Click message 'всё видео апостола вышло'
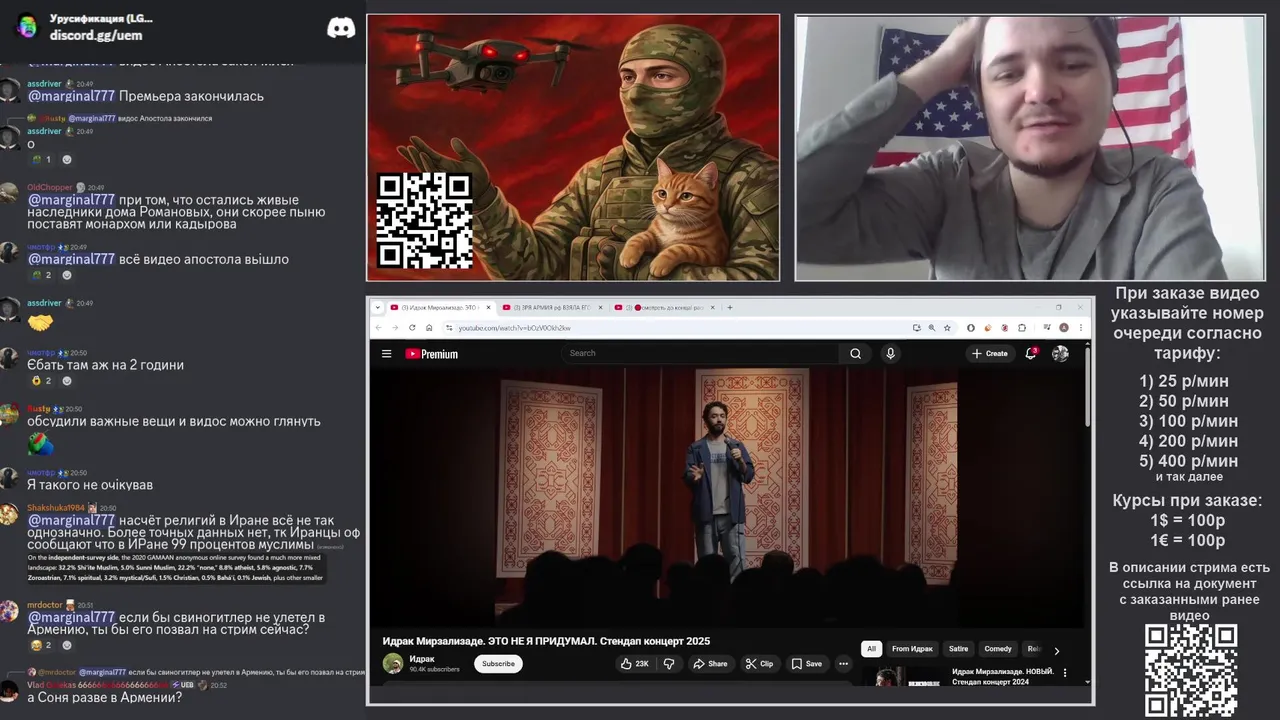 203,259
